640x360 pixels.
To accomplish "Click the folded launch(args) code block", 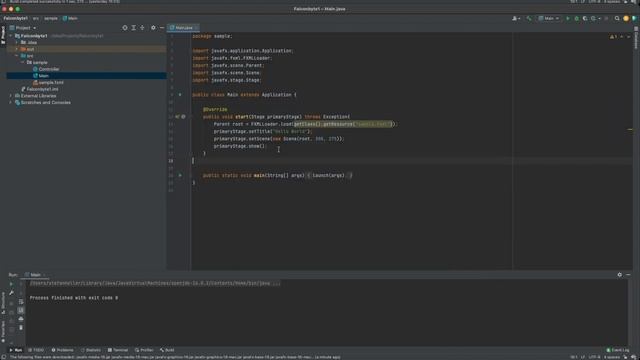I will 329,176.
